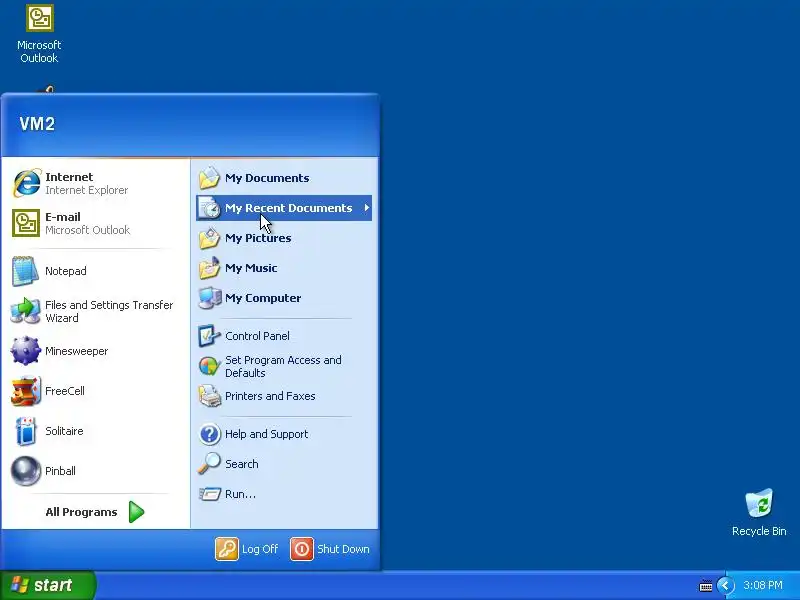
Task: Click the Set Program Access and Defaults icon
Action: [x=209, y=366]
